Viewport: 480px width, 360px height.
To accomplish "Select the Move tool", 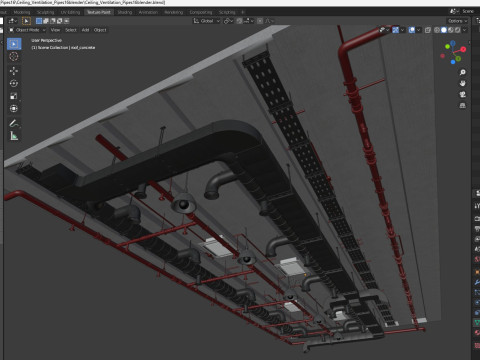I will [x=14, y=71].
